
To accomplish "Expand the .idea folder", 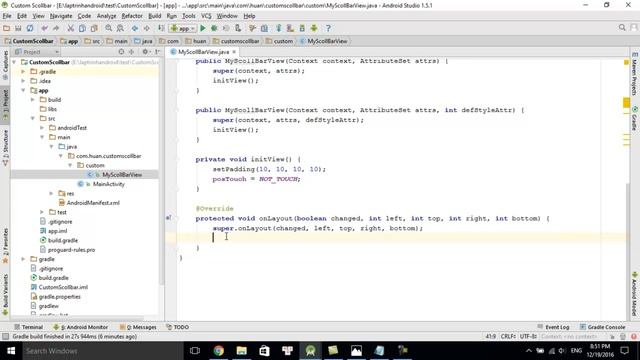I will 24,81.
